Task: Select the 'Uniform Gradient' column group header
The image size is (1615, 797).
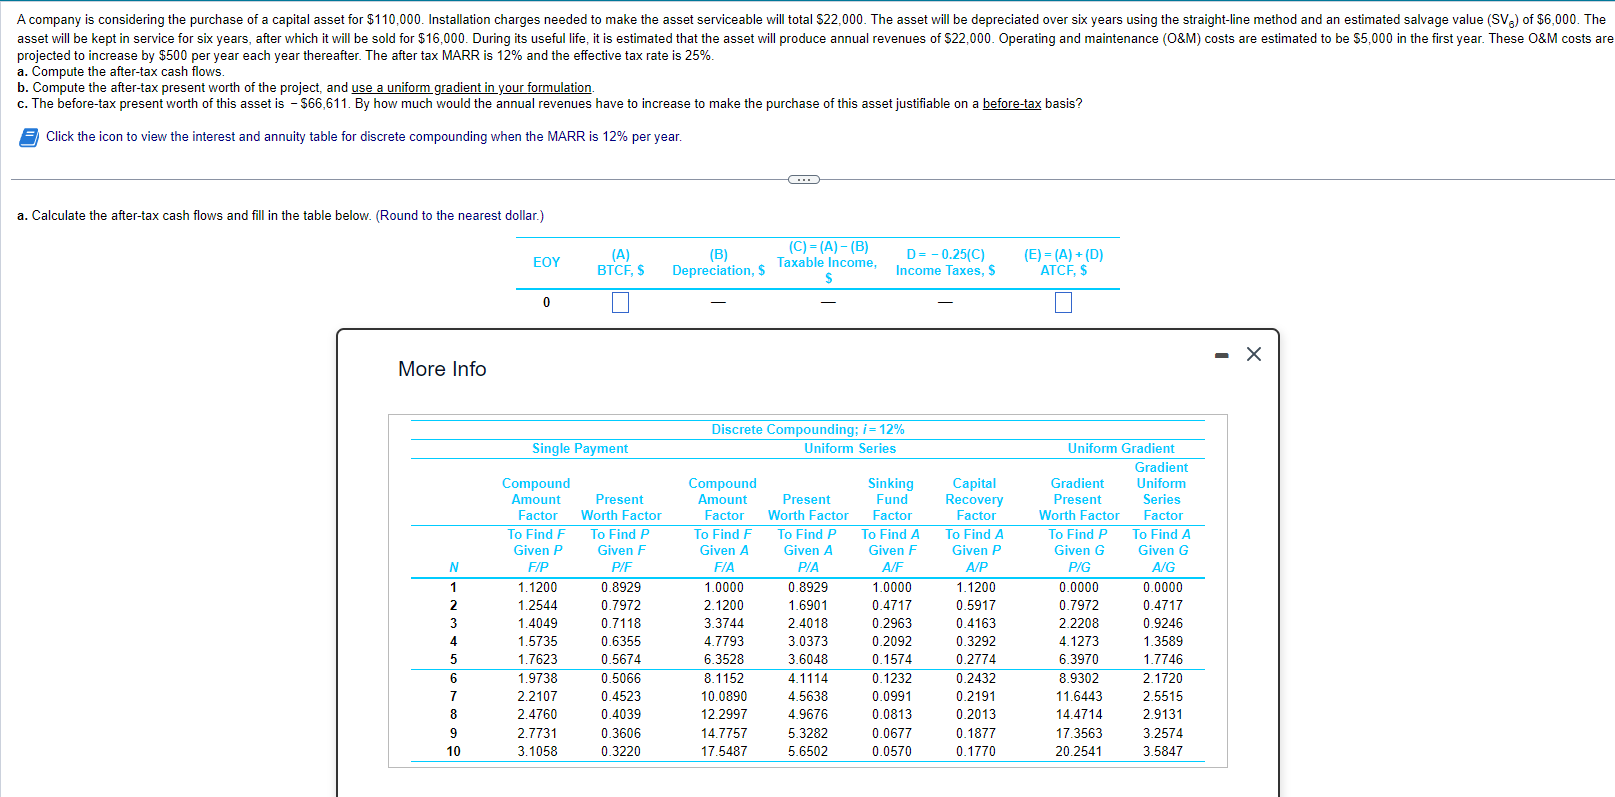Action: 1121,448
